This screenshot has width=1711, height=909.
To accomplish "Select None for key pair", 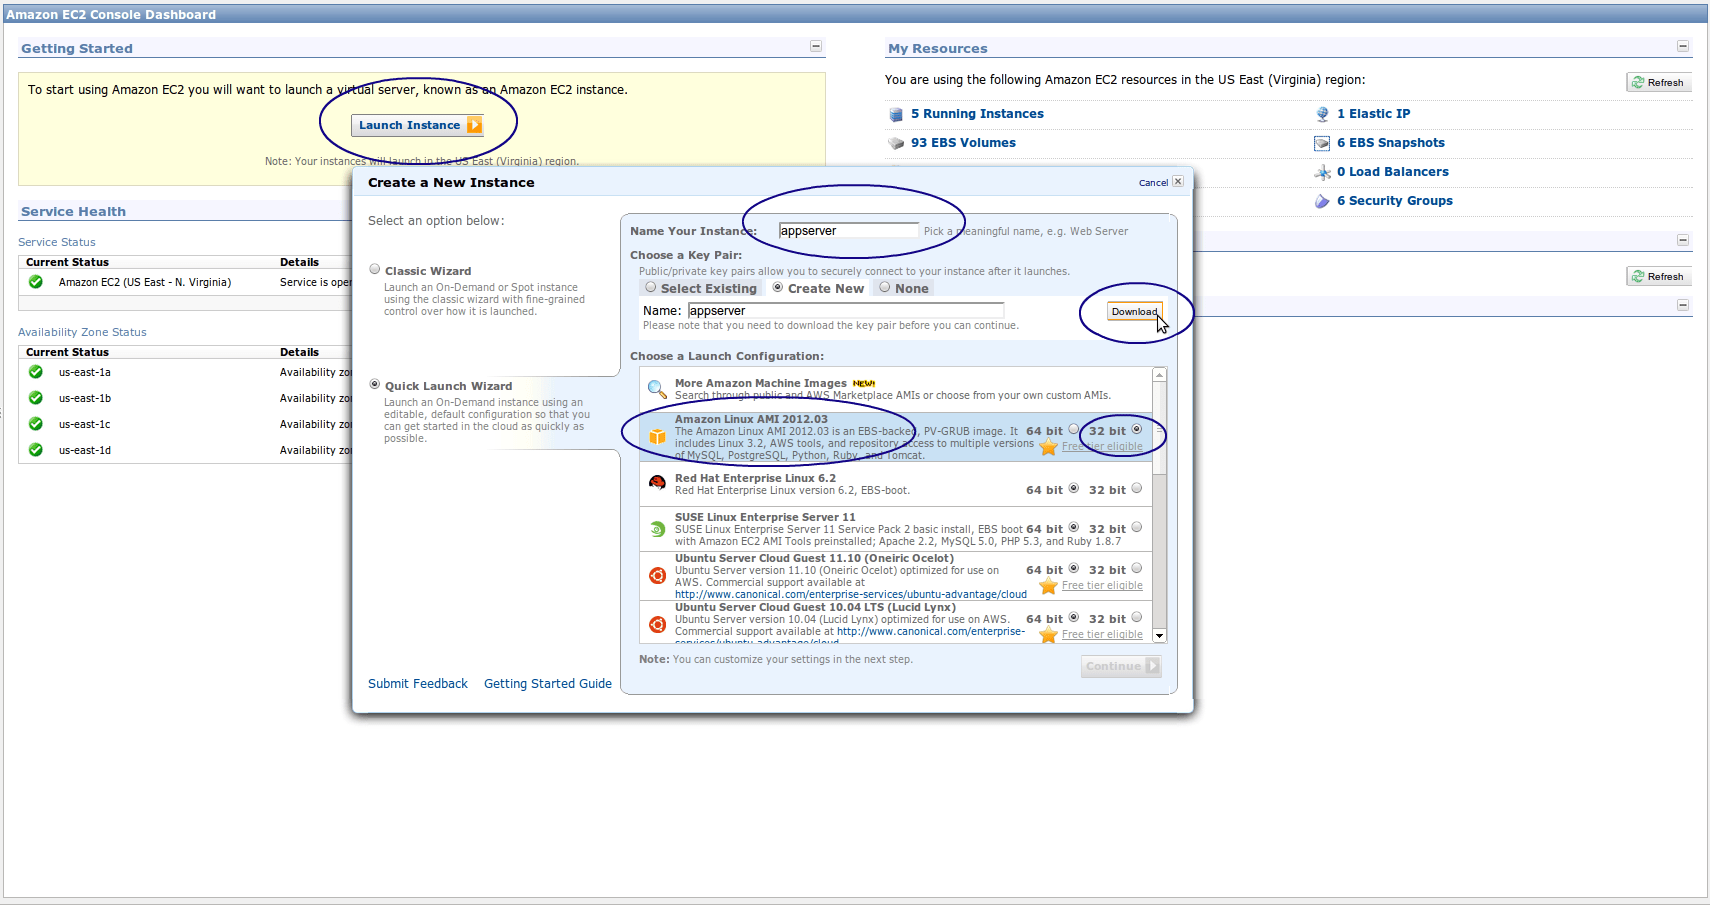I will [885, 287].
